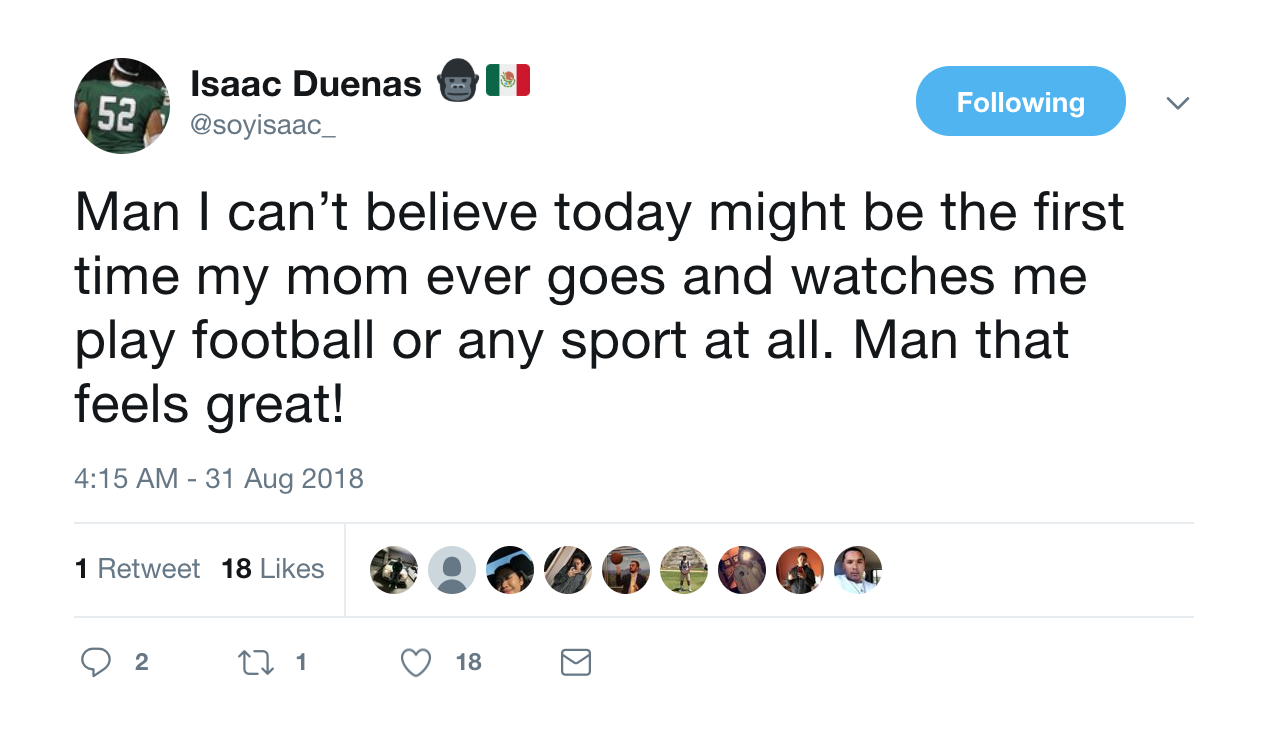Open Isaac Duenas's profile picture
Viewport: 1270px width, 730px height.
coord(122,106)
